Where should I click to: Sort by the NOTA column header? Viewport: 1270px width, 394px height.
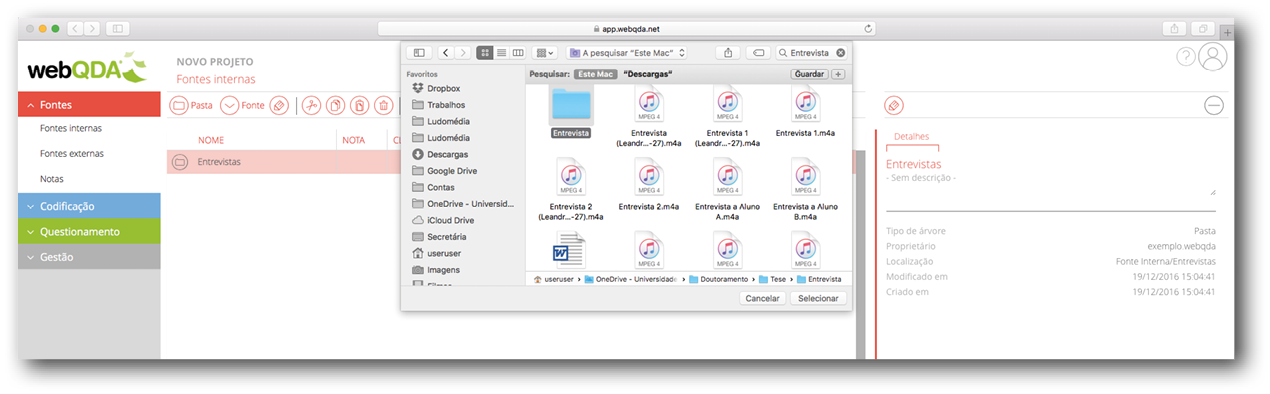[x=354, y=140]
